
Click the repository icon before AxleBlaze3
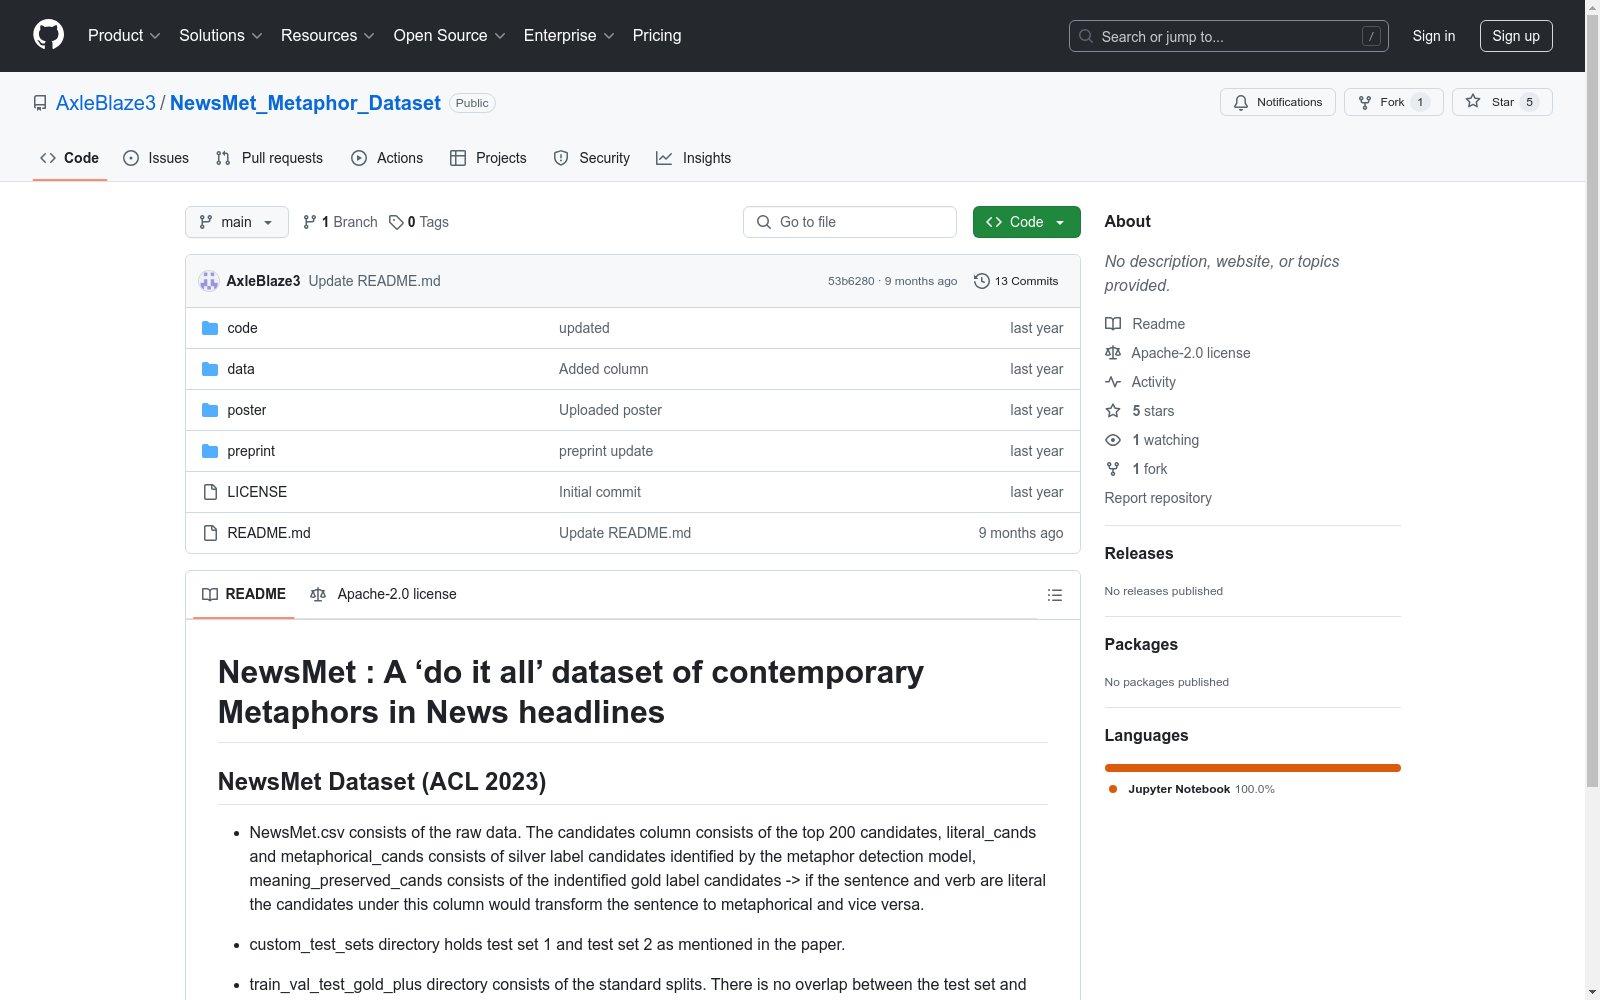tap(40, 103)
